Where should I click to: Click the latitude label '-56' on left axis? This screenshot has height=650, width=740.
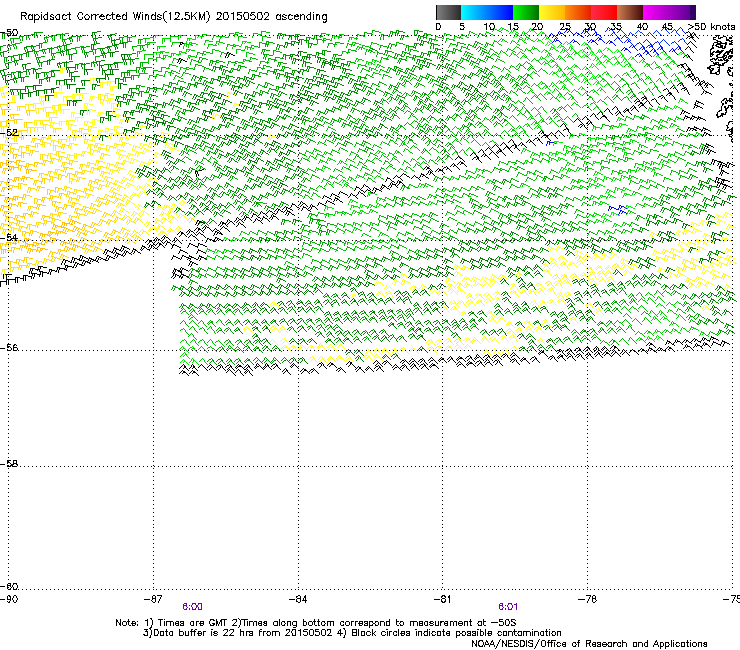(9, 347)
